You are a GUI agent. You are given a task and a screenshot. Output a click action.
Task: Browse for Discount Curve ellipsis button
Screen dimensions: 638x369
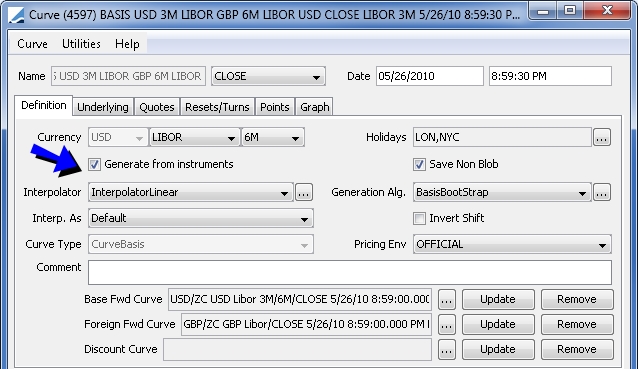click(x=447, y=350)
